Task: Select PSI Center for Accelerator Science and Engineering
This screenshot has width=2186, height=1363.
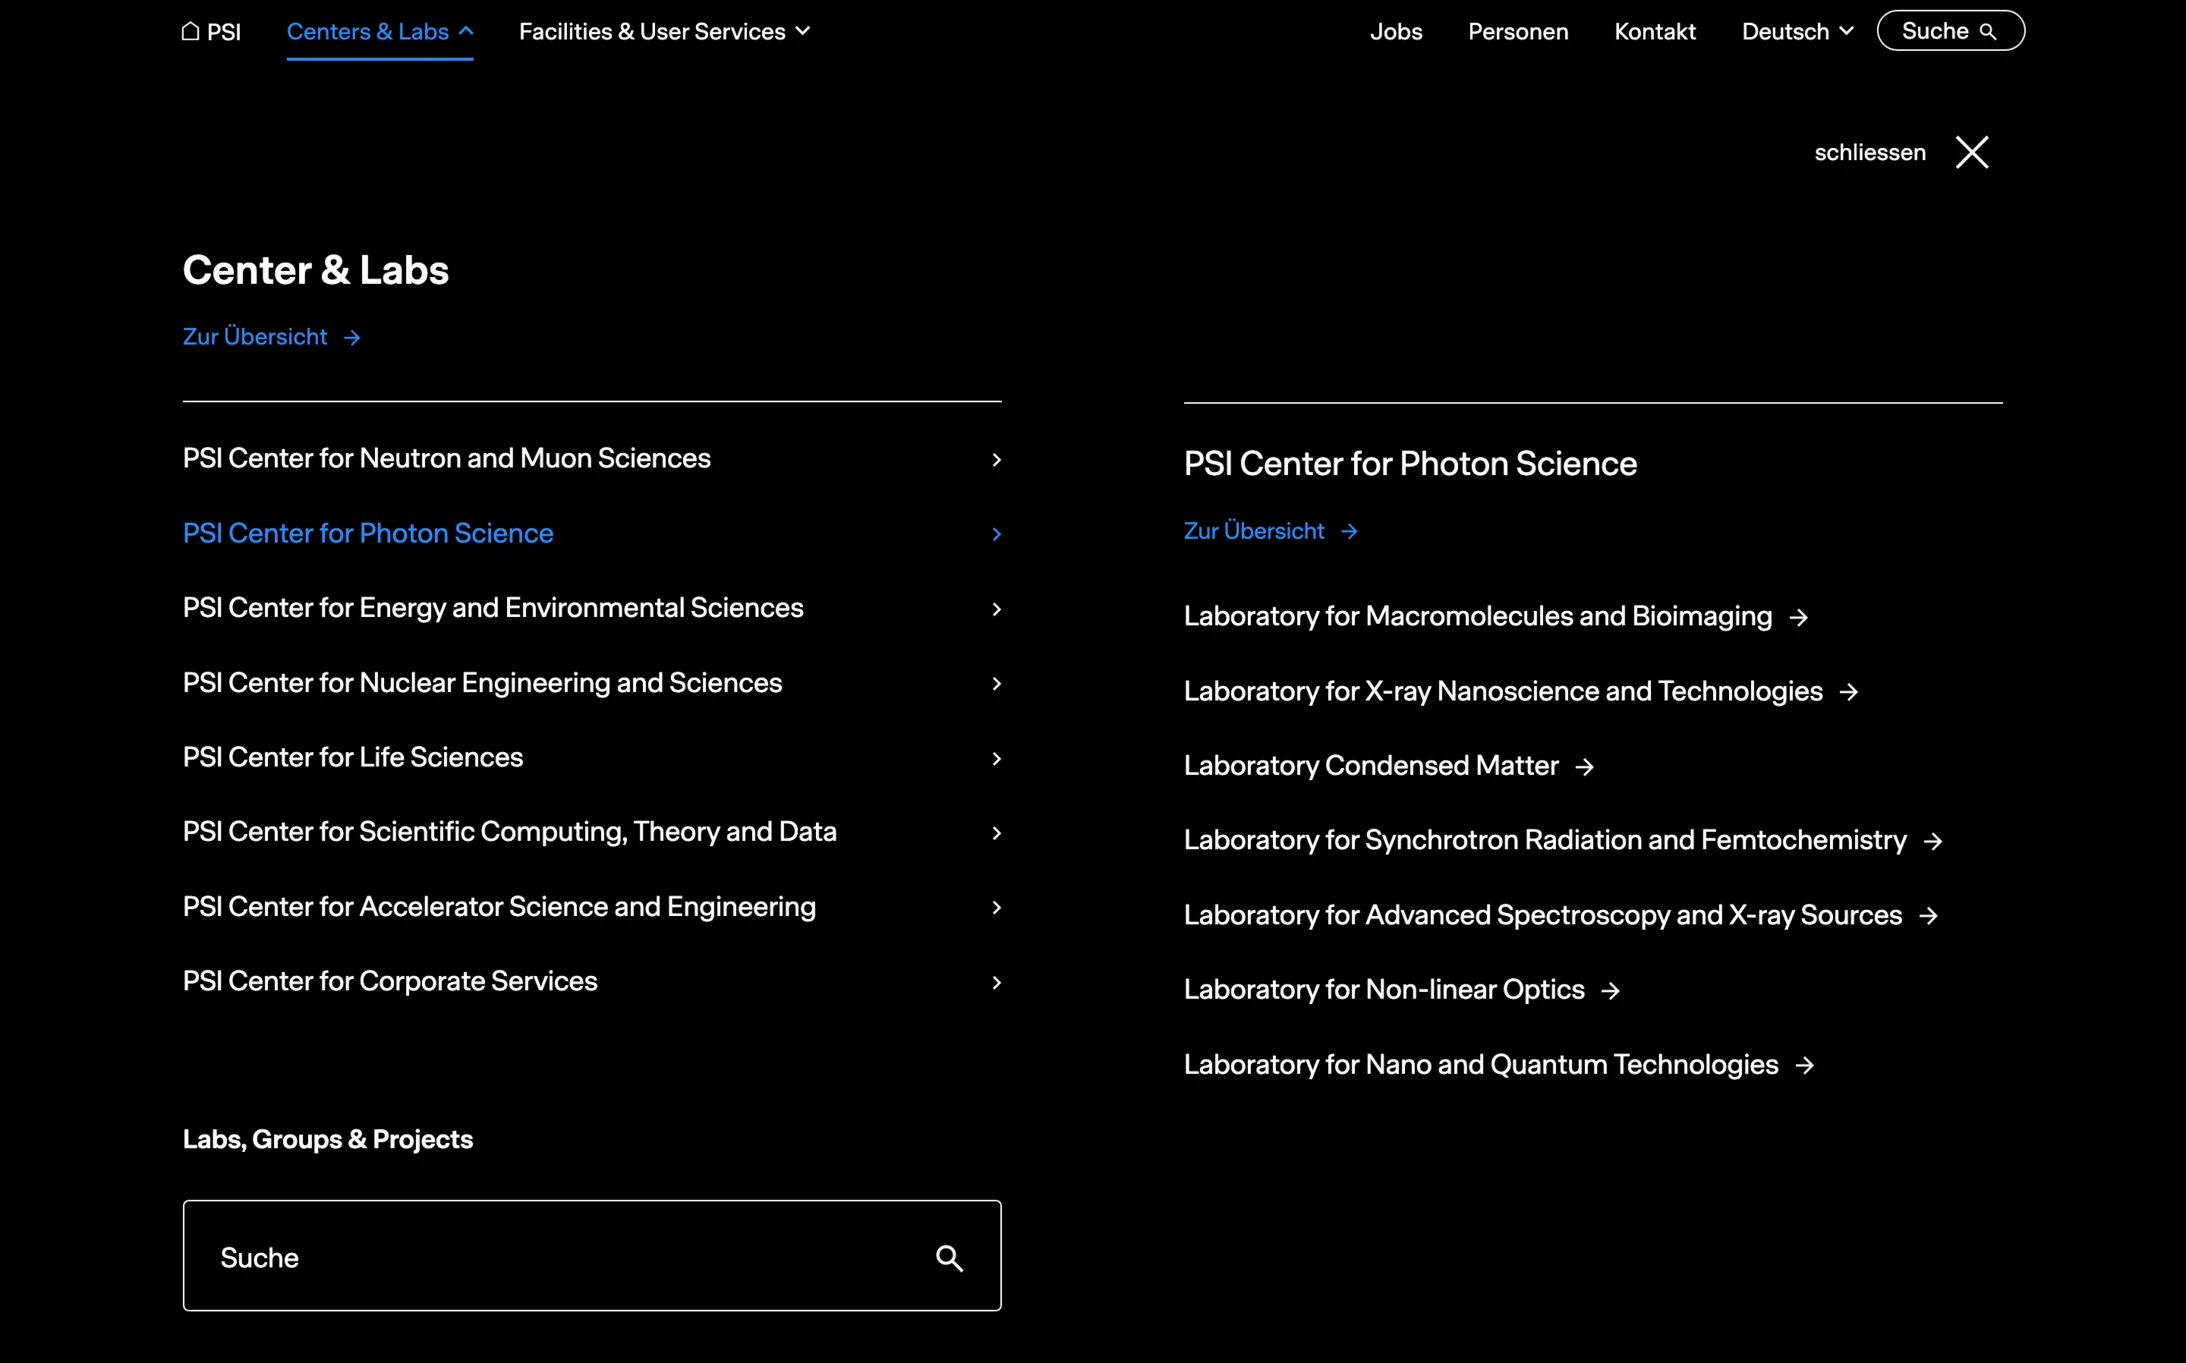Action: click(499, 906)
